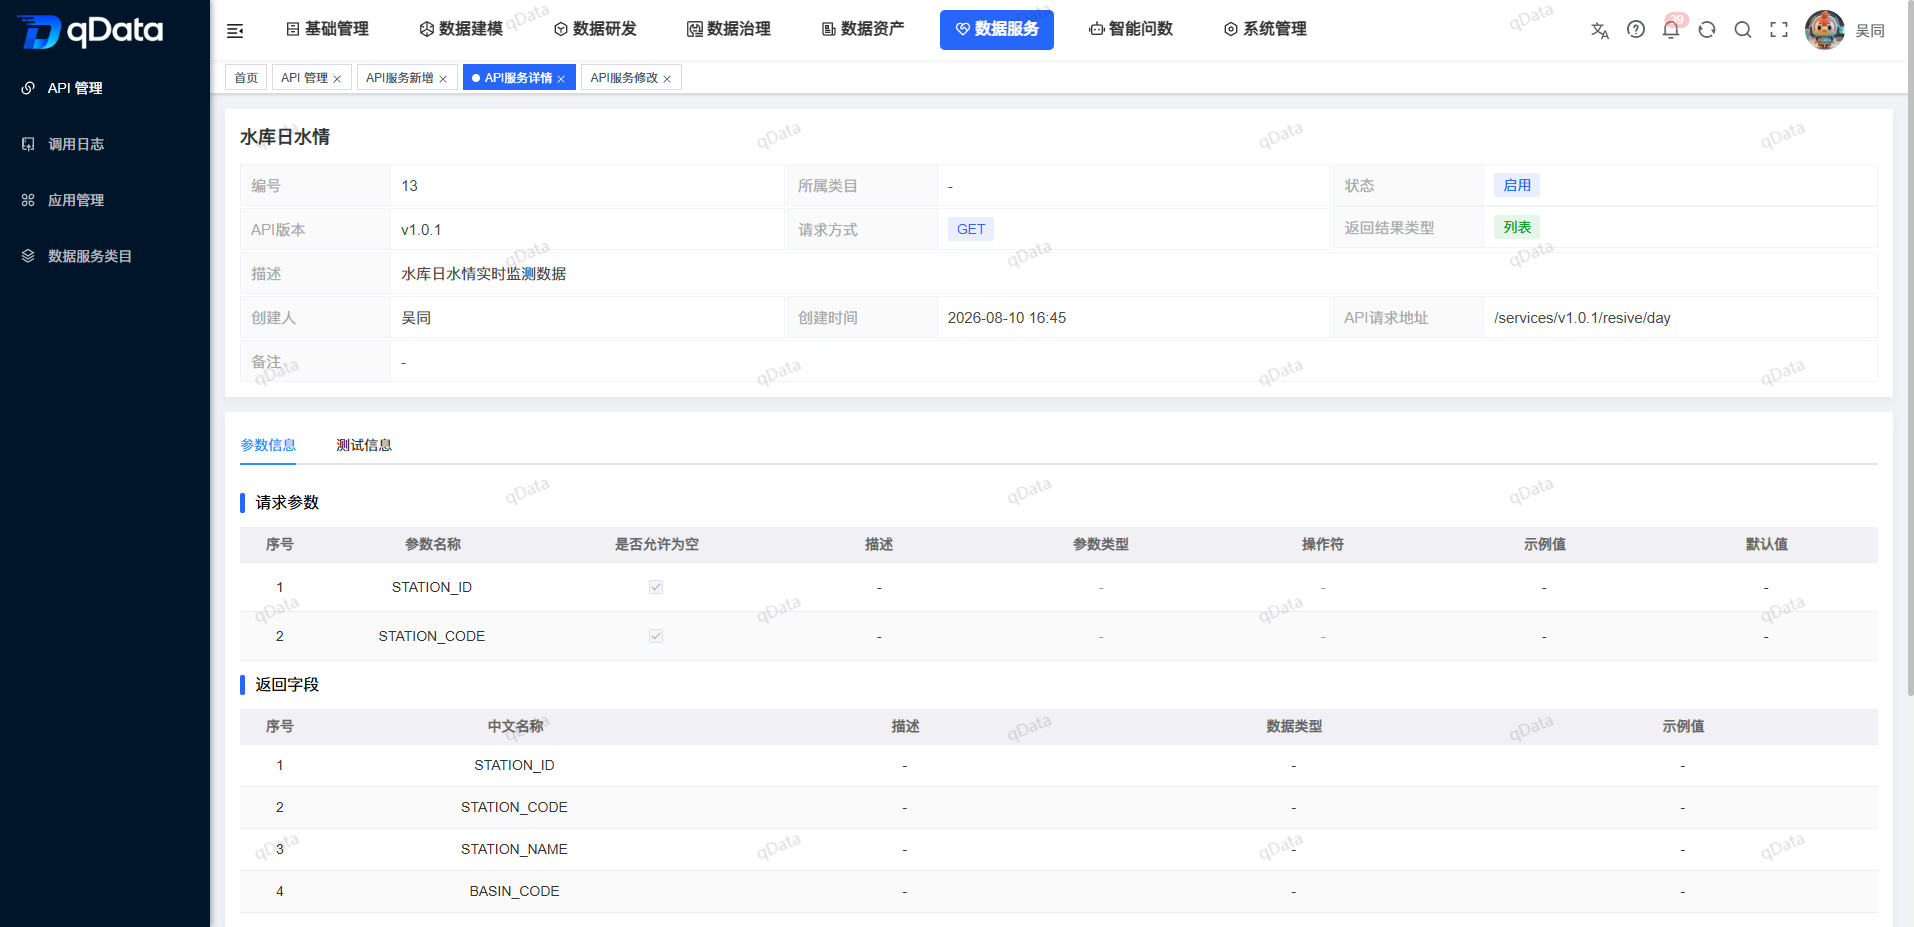Click the page title 水库日水情
This screenshot has width=1914, height=927.
(x=285, y=137)
